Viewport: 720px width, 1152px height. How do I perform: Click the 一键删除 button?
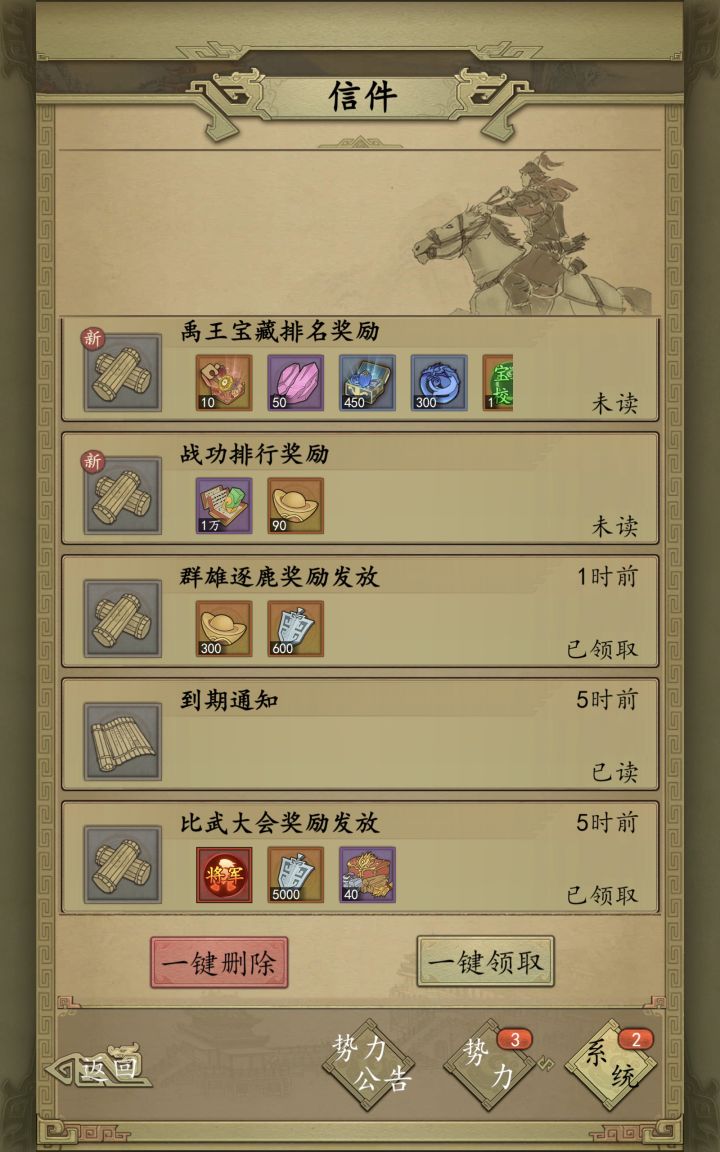[219, 962]
